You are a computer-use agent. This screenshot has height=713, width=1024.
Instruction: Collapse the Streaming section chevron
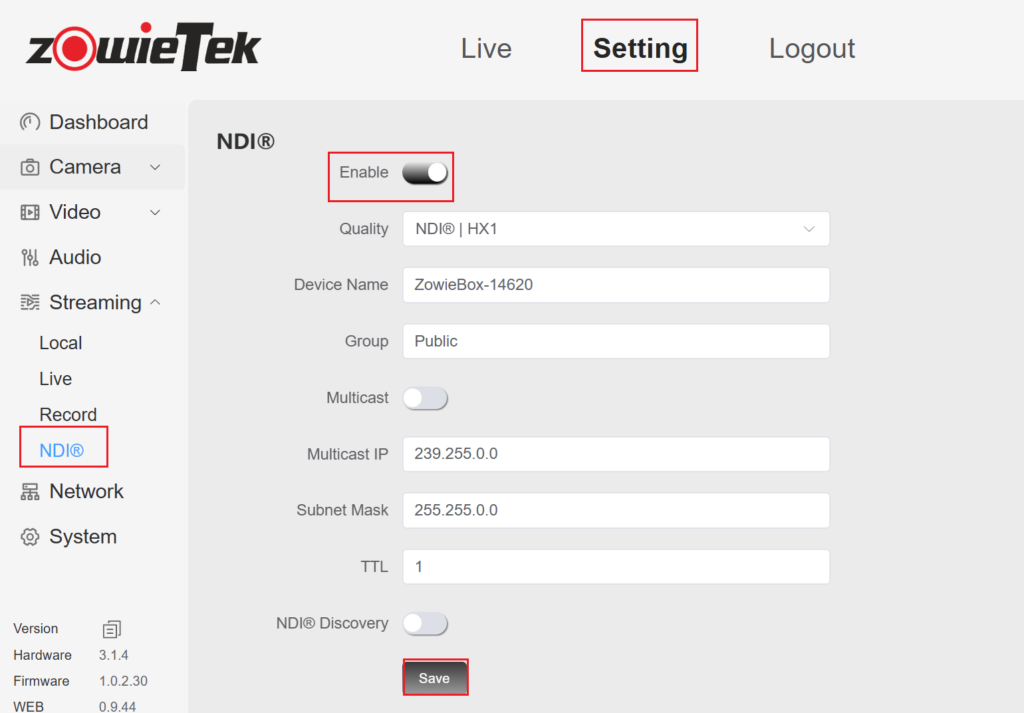click(155, 302)
